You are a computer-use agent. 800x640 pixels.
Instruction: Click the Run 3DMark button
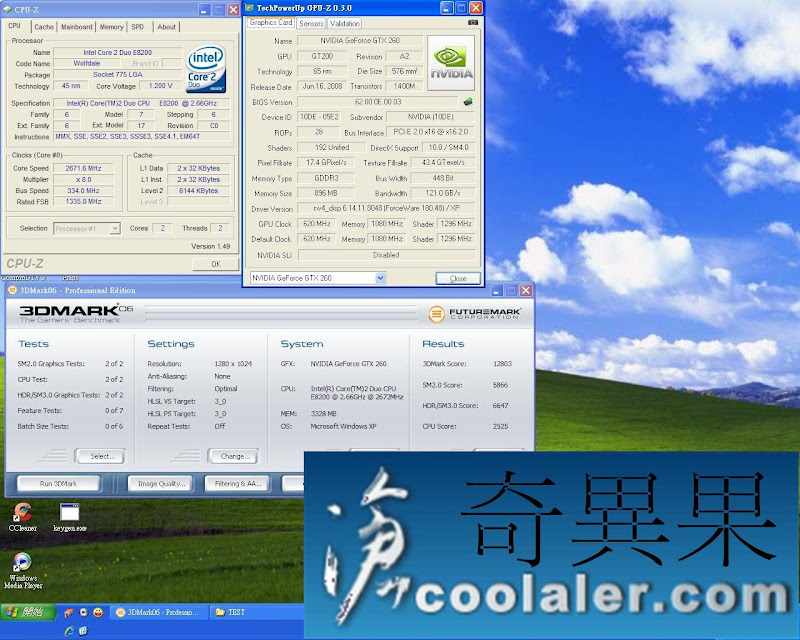click(59, 483)
